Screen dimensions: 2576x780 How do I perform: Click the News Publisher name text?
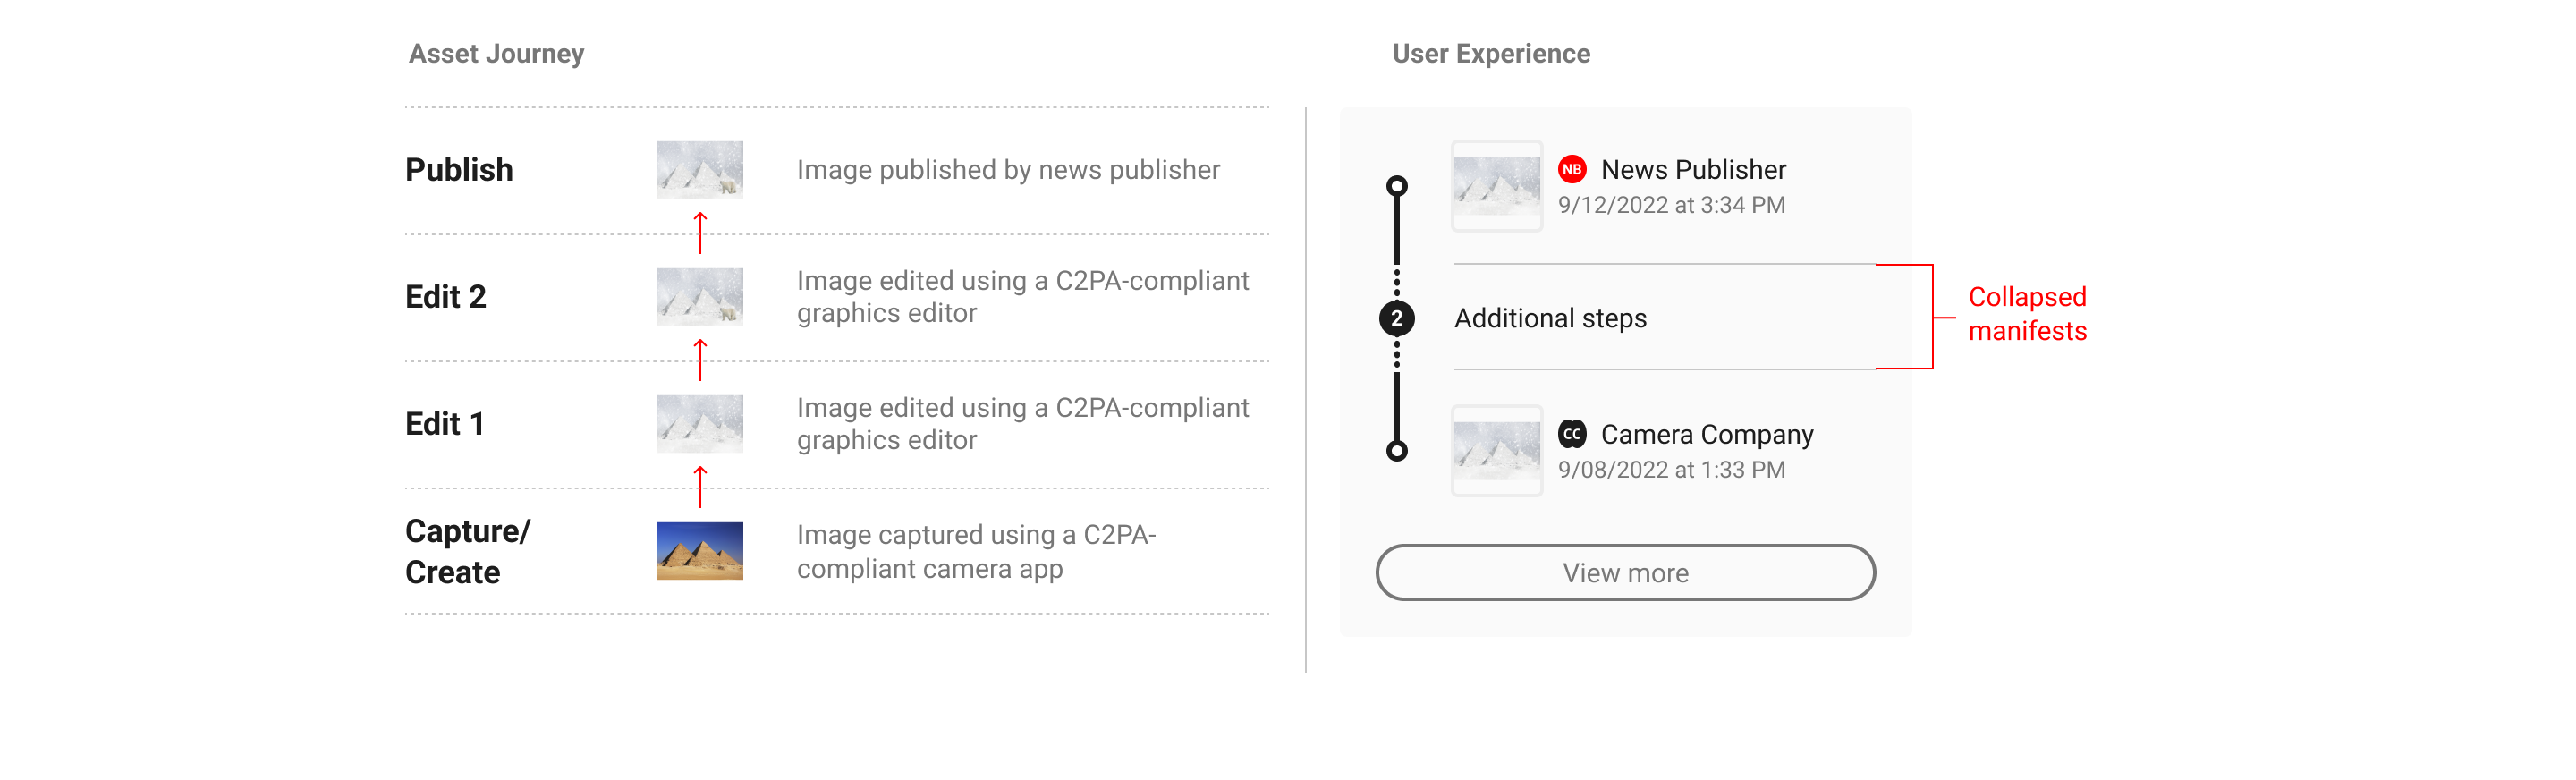click(1693, 170)
